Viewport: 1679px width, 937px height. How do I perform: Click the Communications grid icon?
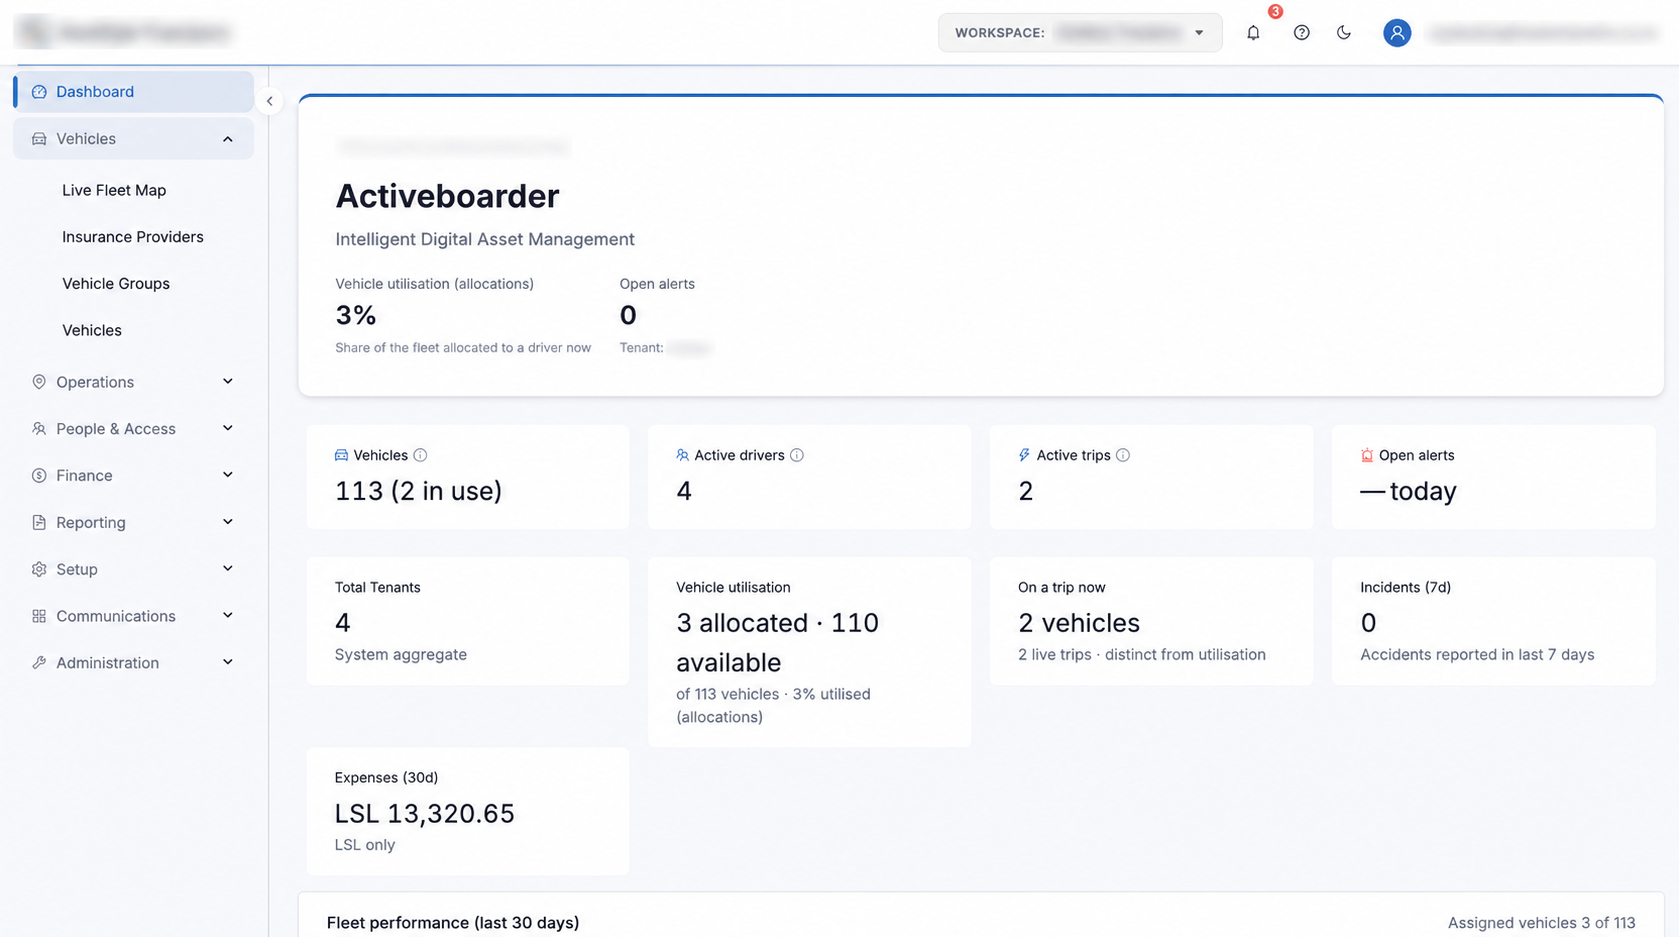(x=39, y=616)
